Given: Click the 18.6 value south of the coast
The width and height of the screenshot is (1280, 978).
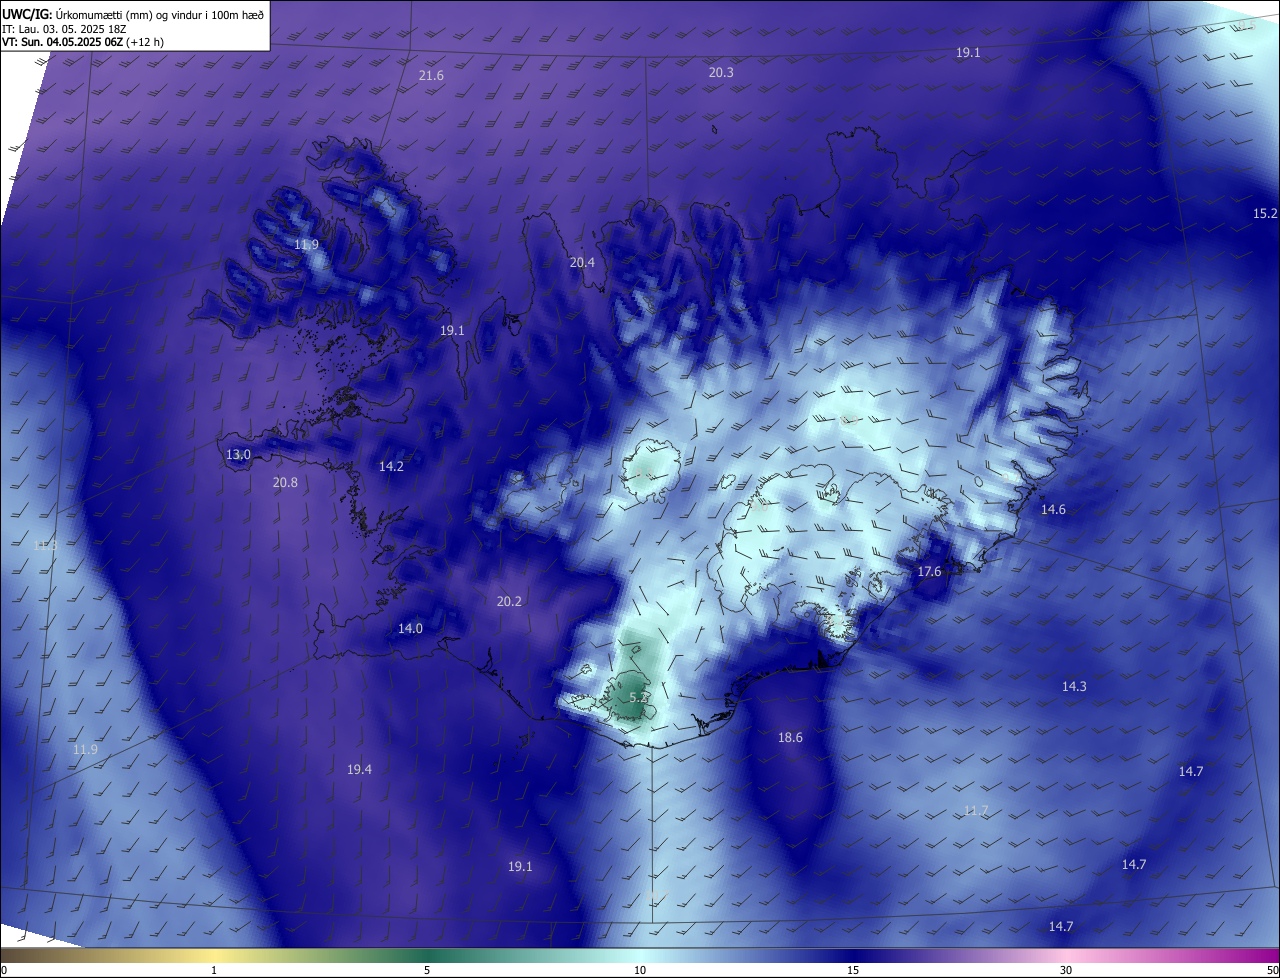Looking at the screenshot, I should tap(790, 737).
